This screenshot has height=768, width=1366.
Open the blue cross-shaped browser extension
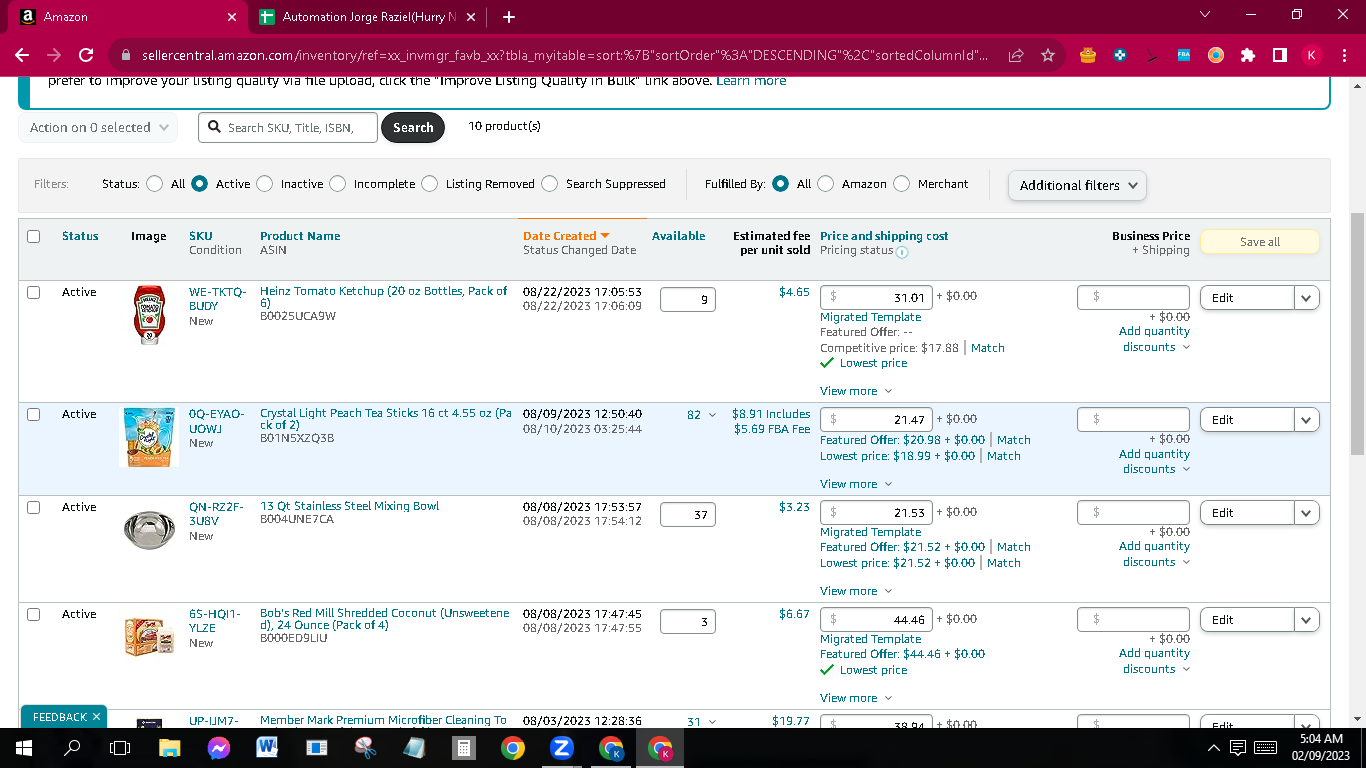1120,56
